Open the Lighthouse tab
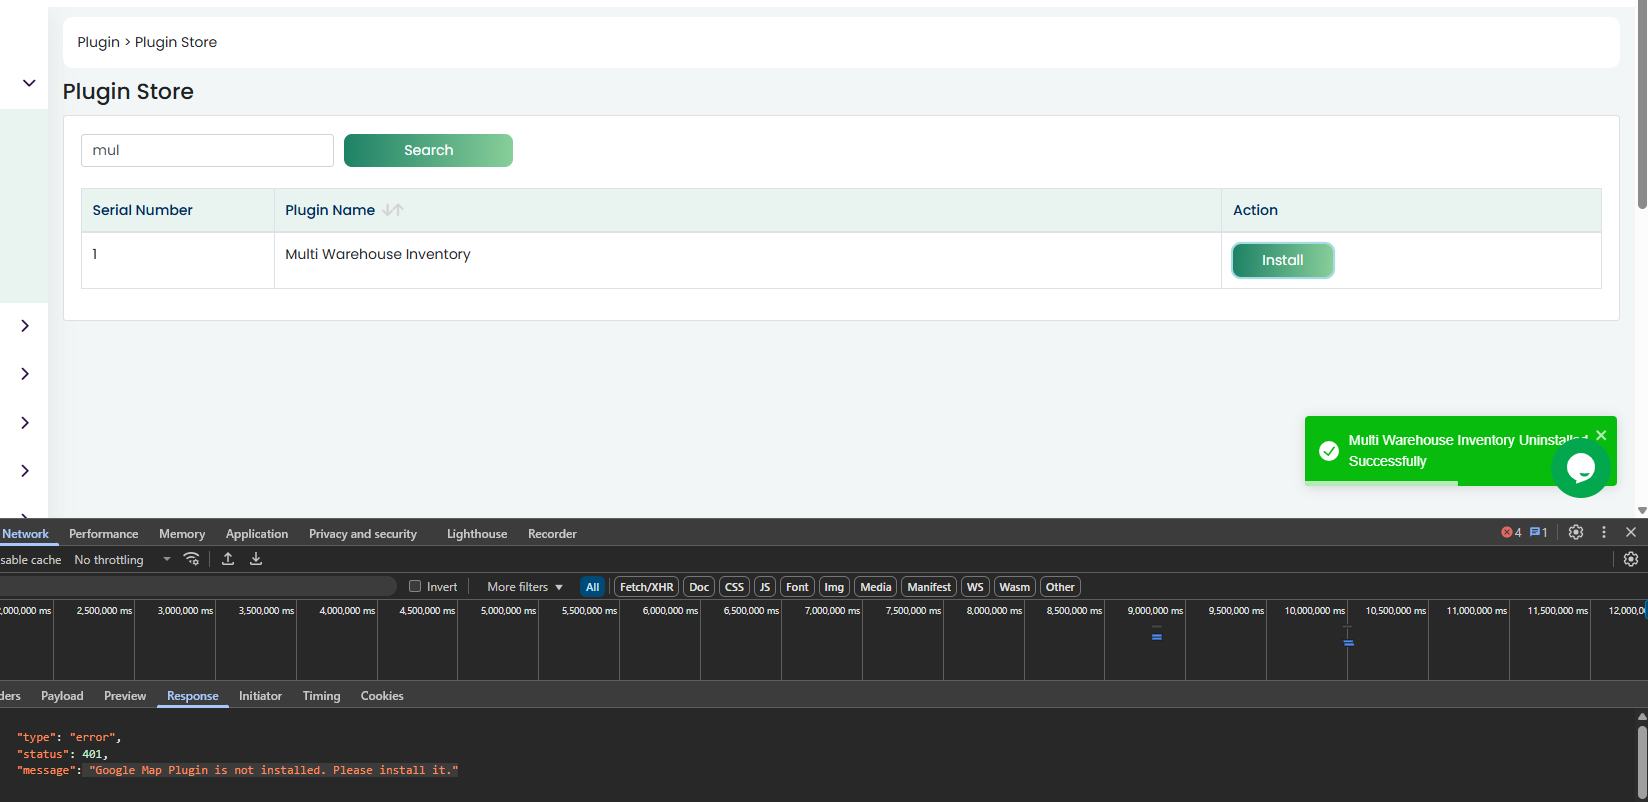This screenshot has width=1648, height=802. (477, 534)
